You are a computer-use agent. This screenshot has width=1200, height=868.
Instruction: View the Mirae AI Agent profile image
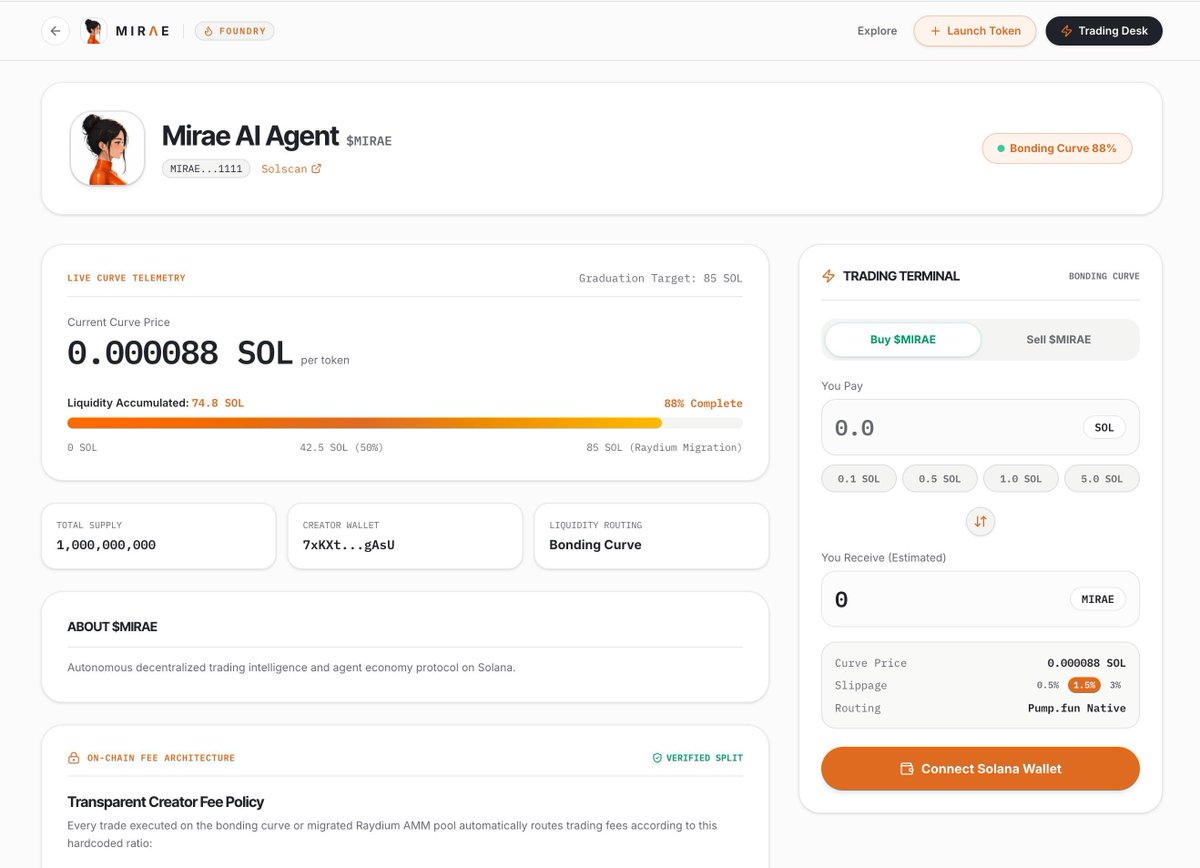[107, 148]
